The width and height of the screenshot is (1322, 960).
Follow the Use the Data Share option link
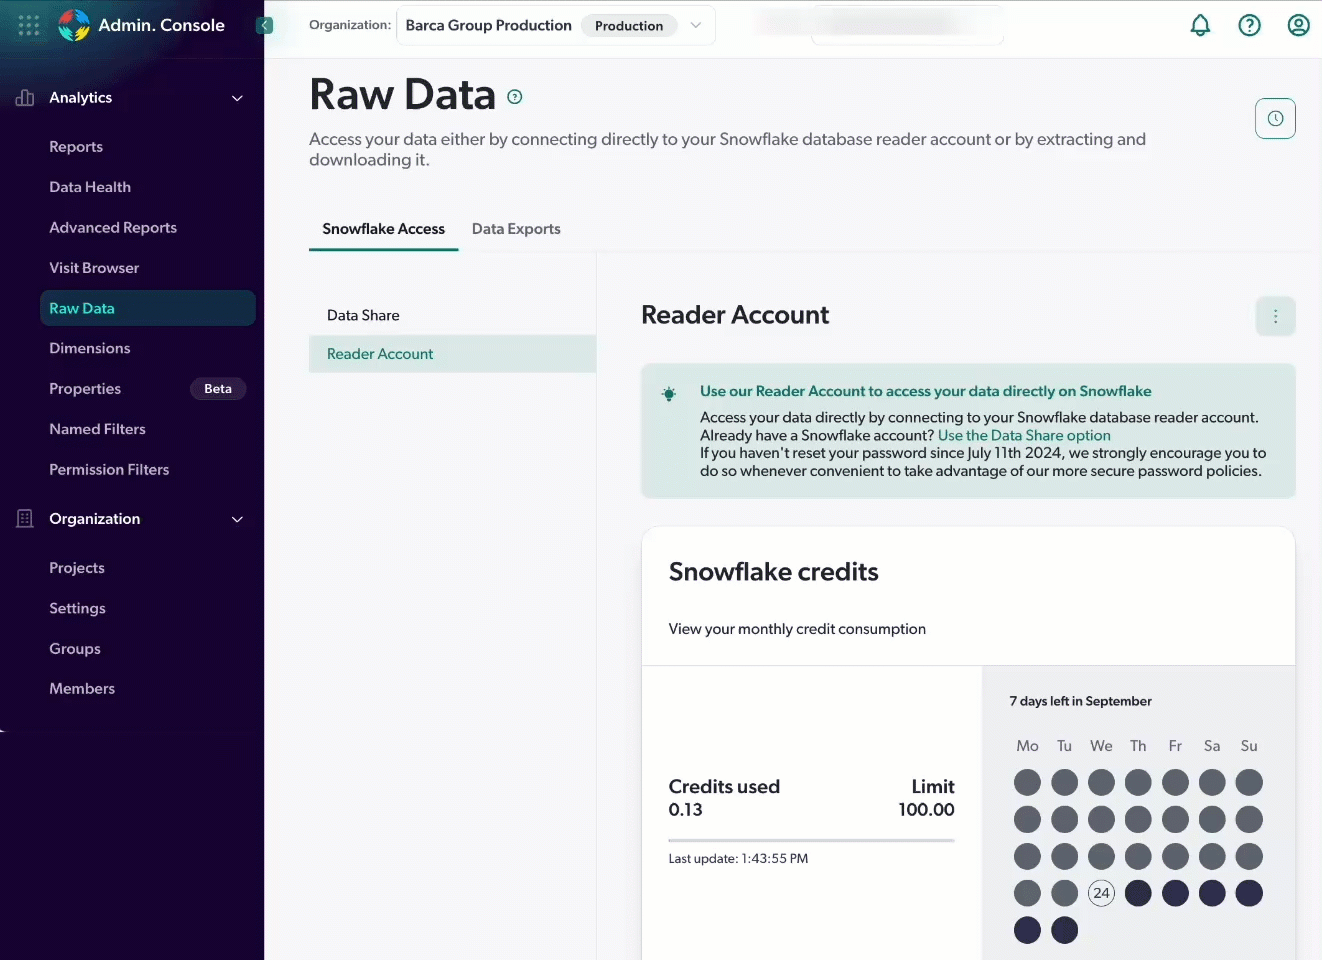[1023, 435]
